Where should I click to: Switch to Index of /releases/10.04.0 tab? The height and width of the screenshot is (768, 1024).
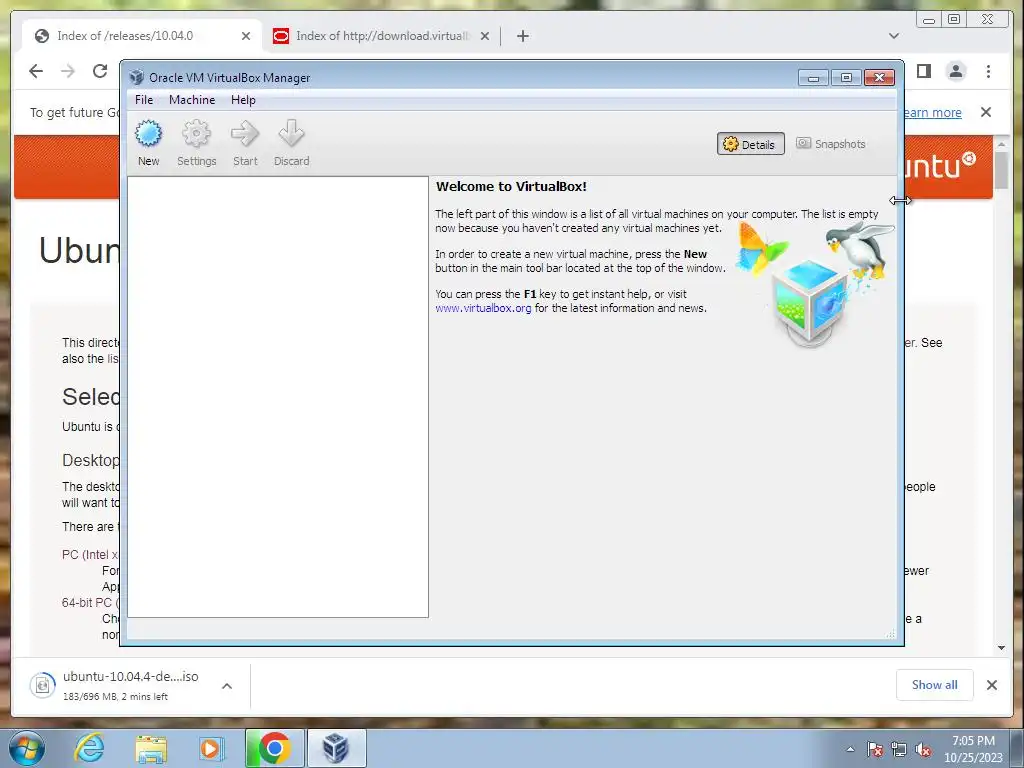click(x=142, y=36)
